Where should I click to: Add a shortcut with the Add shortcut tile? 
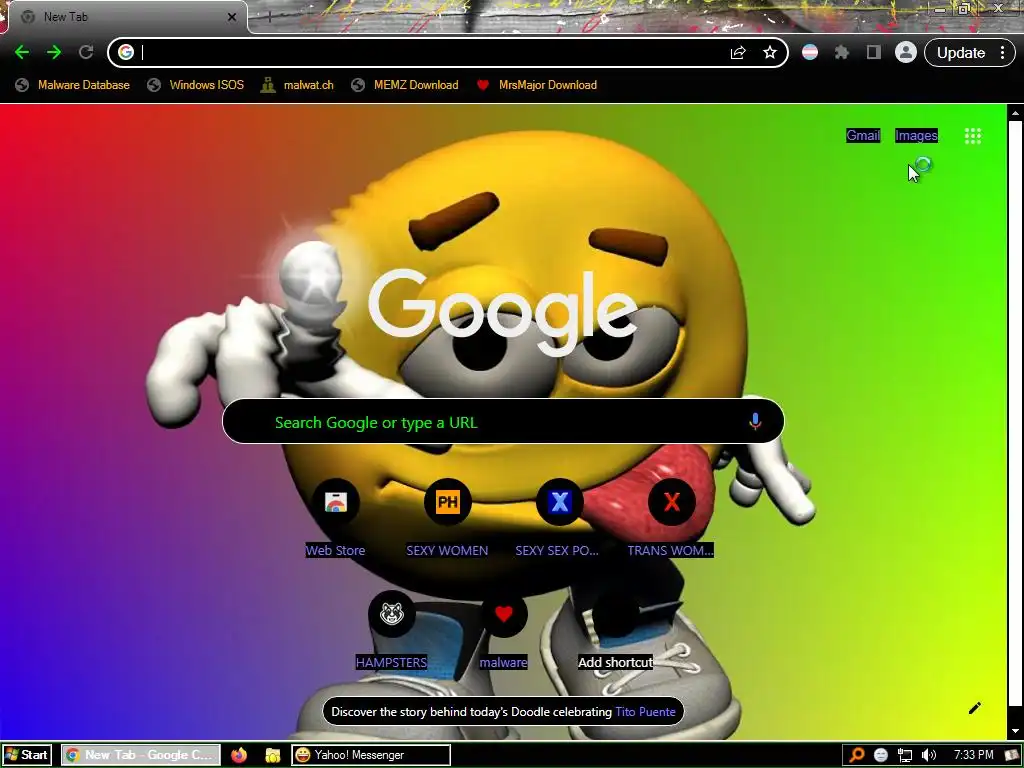pos(615,630)
